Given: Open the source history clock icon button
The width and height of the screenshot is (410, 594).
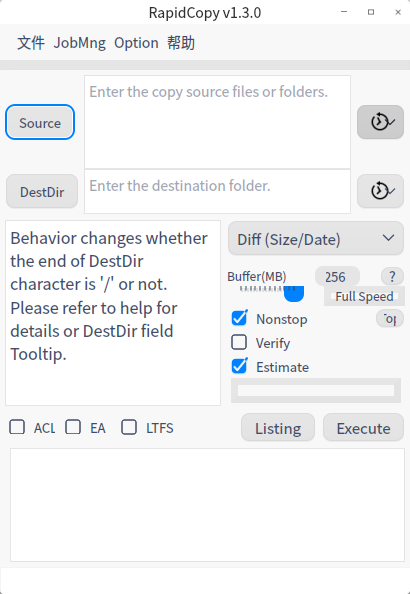Looking at the screenshot, I should [x=380, y=122].
